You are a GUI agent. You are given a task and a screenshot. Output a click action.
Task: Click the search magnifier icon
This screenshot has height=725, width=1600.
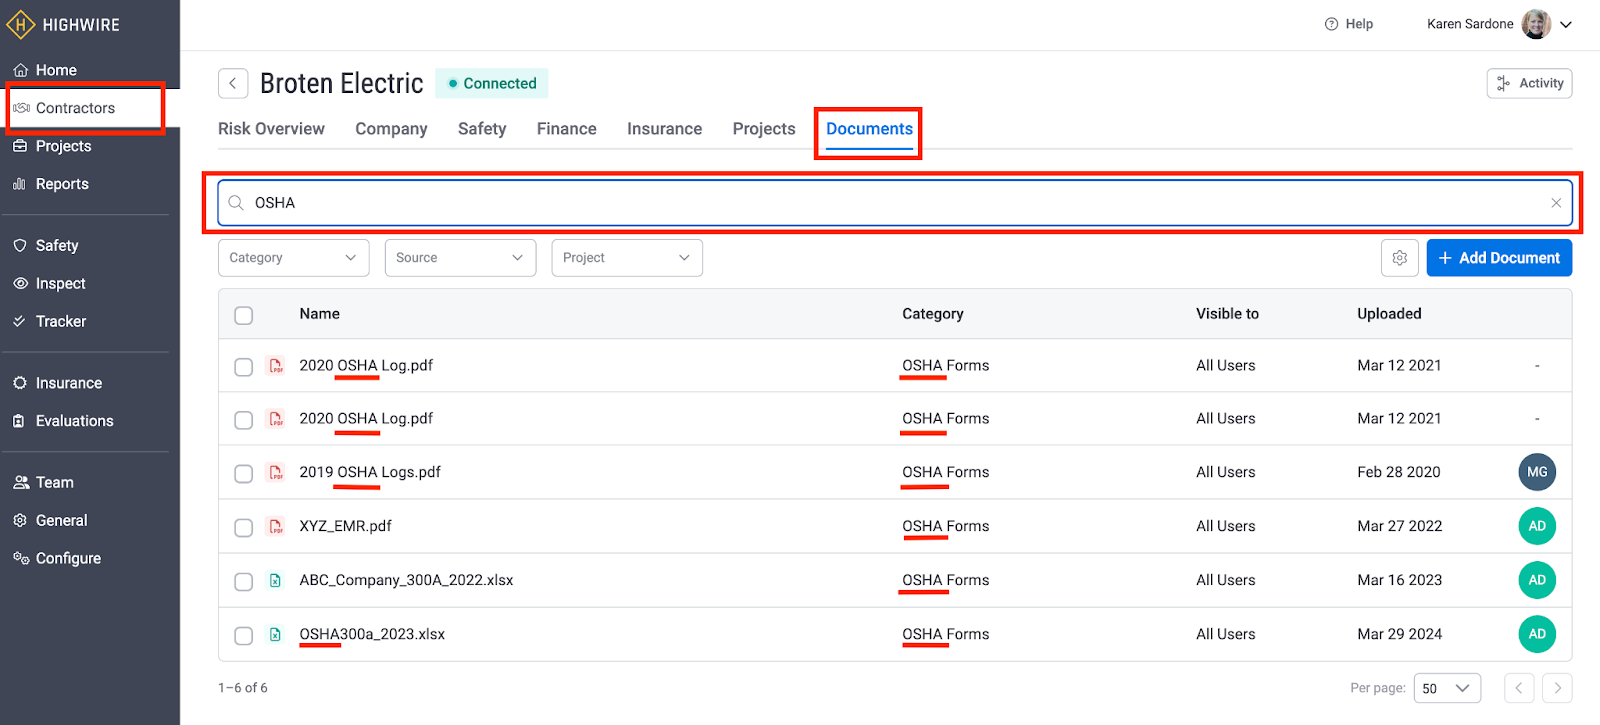(236, 203)
